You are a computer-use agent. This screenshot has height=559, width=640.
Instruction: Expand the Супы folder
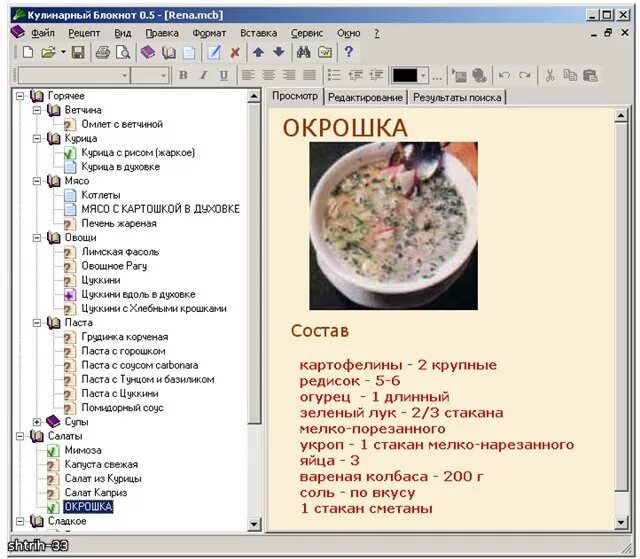pyautogui.click(x=37, y=422)
